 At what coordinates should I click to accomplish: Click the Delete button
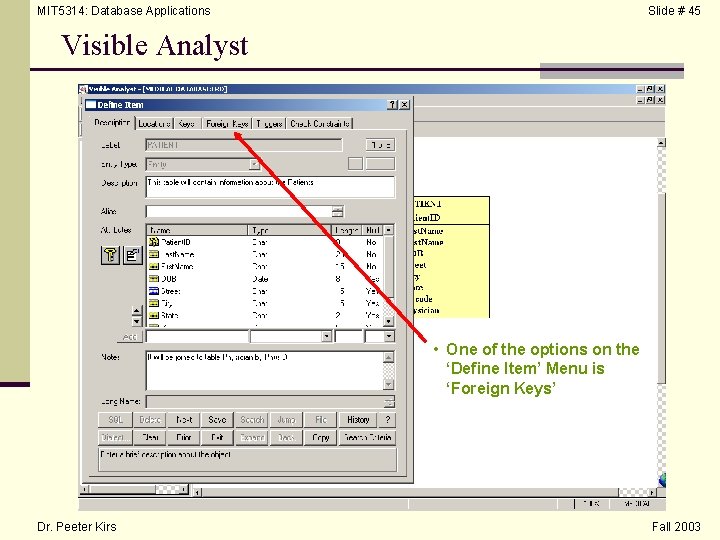coord(150,420)
